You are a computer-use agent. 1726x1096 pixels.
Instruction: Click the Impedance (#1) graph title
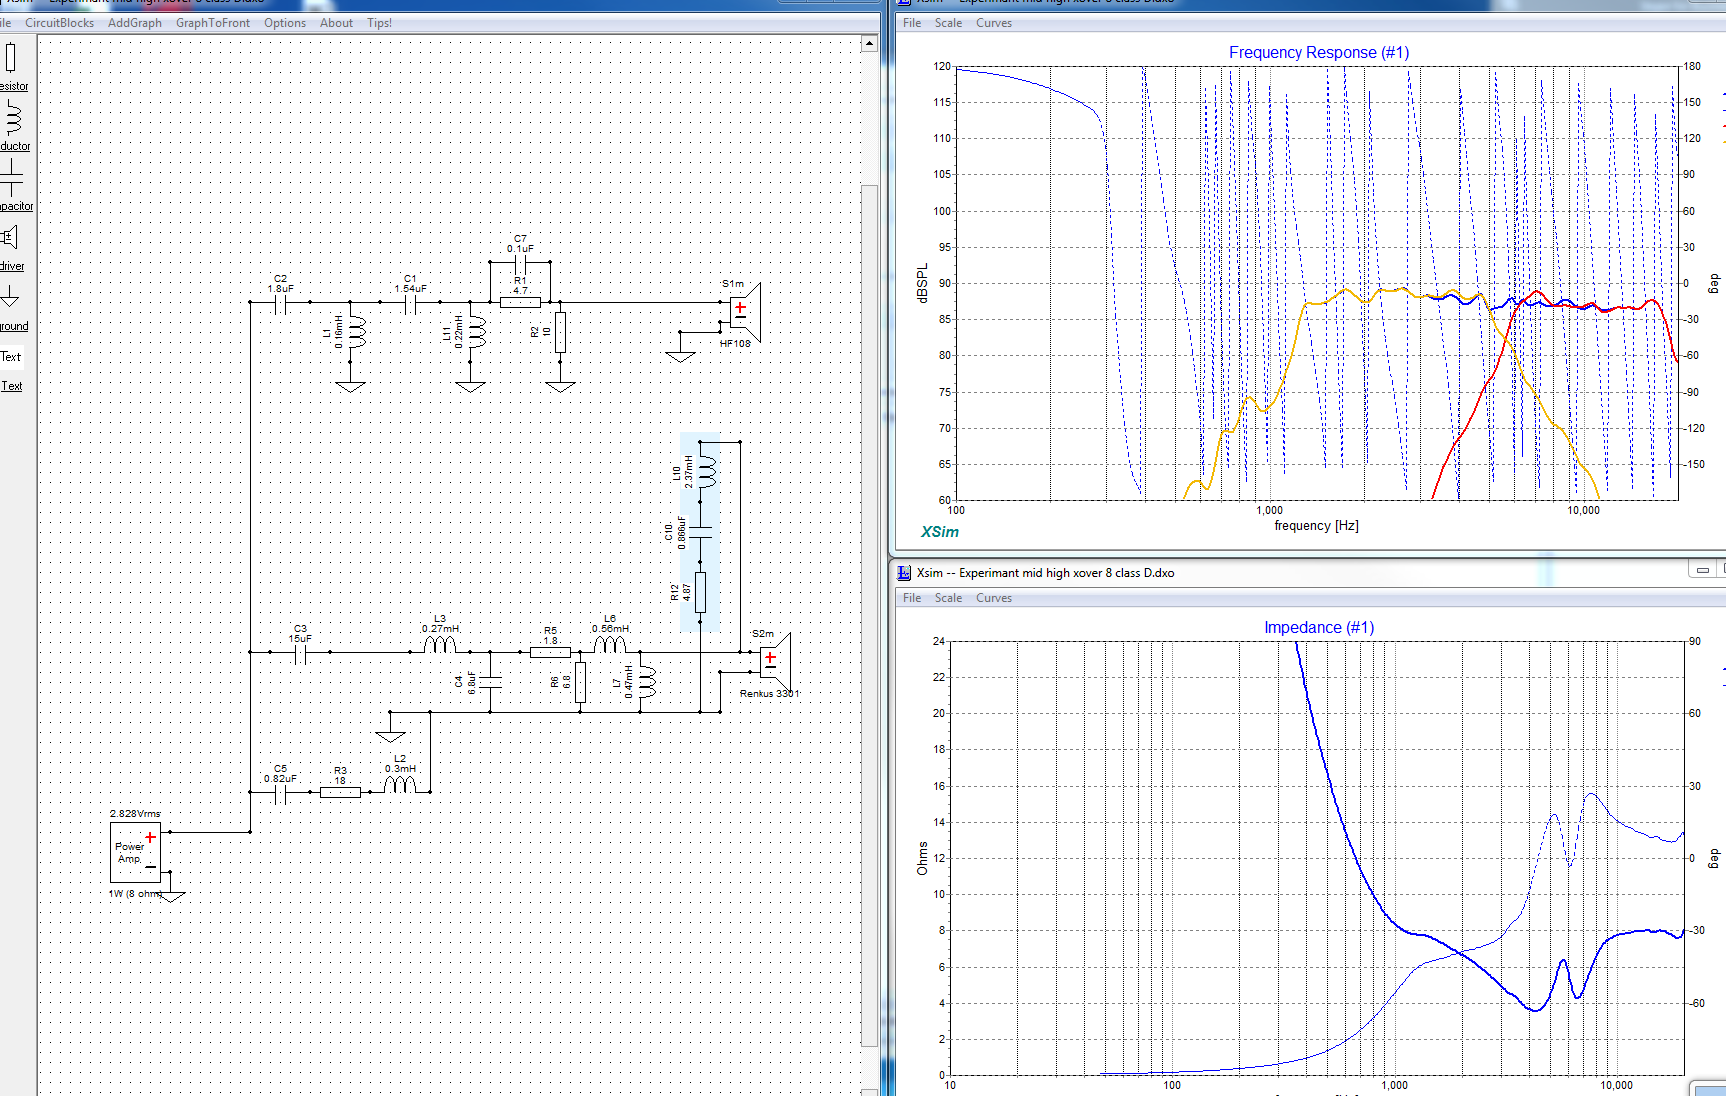[1319, 627]
